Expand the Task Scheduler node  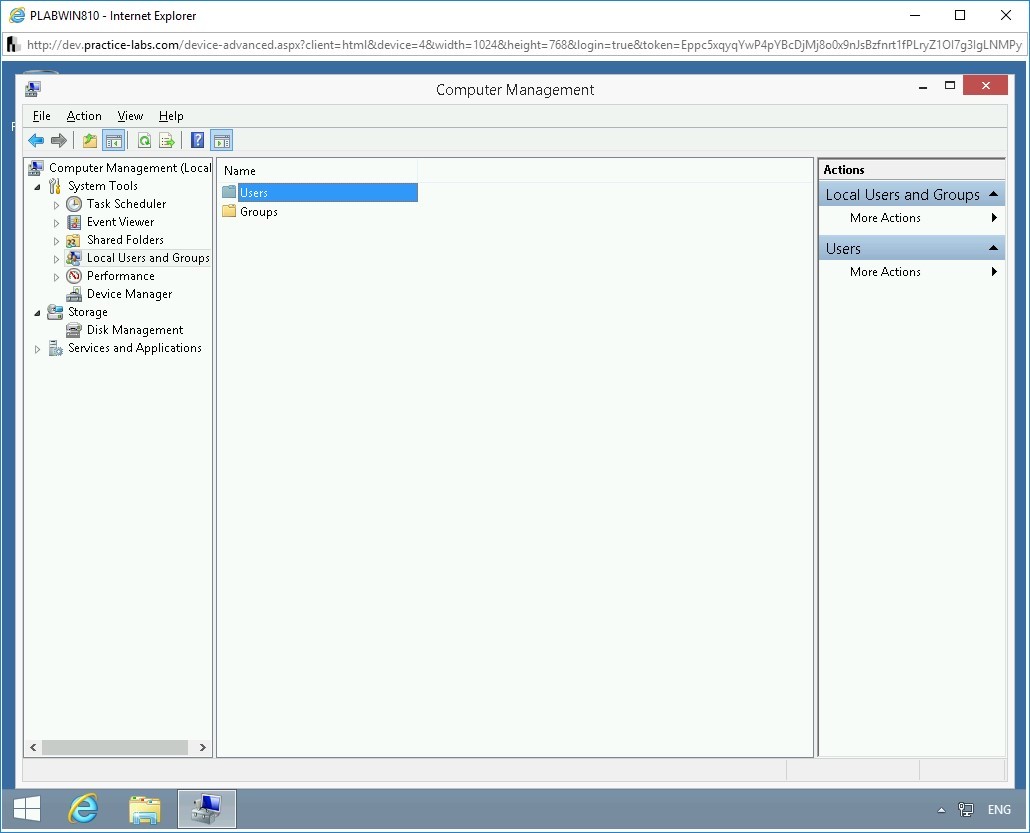57,203
